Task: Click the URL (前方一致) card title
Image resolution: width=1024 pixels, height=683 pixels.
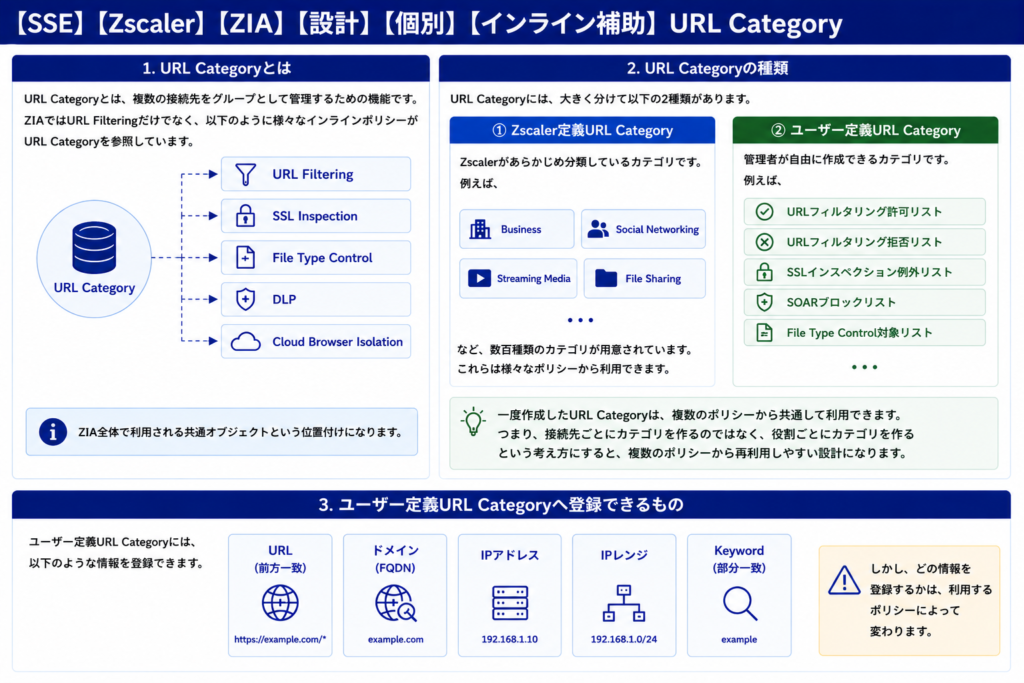Action: 280,559
